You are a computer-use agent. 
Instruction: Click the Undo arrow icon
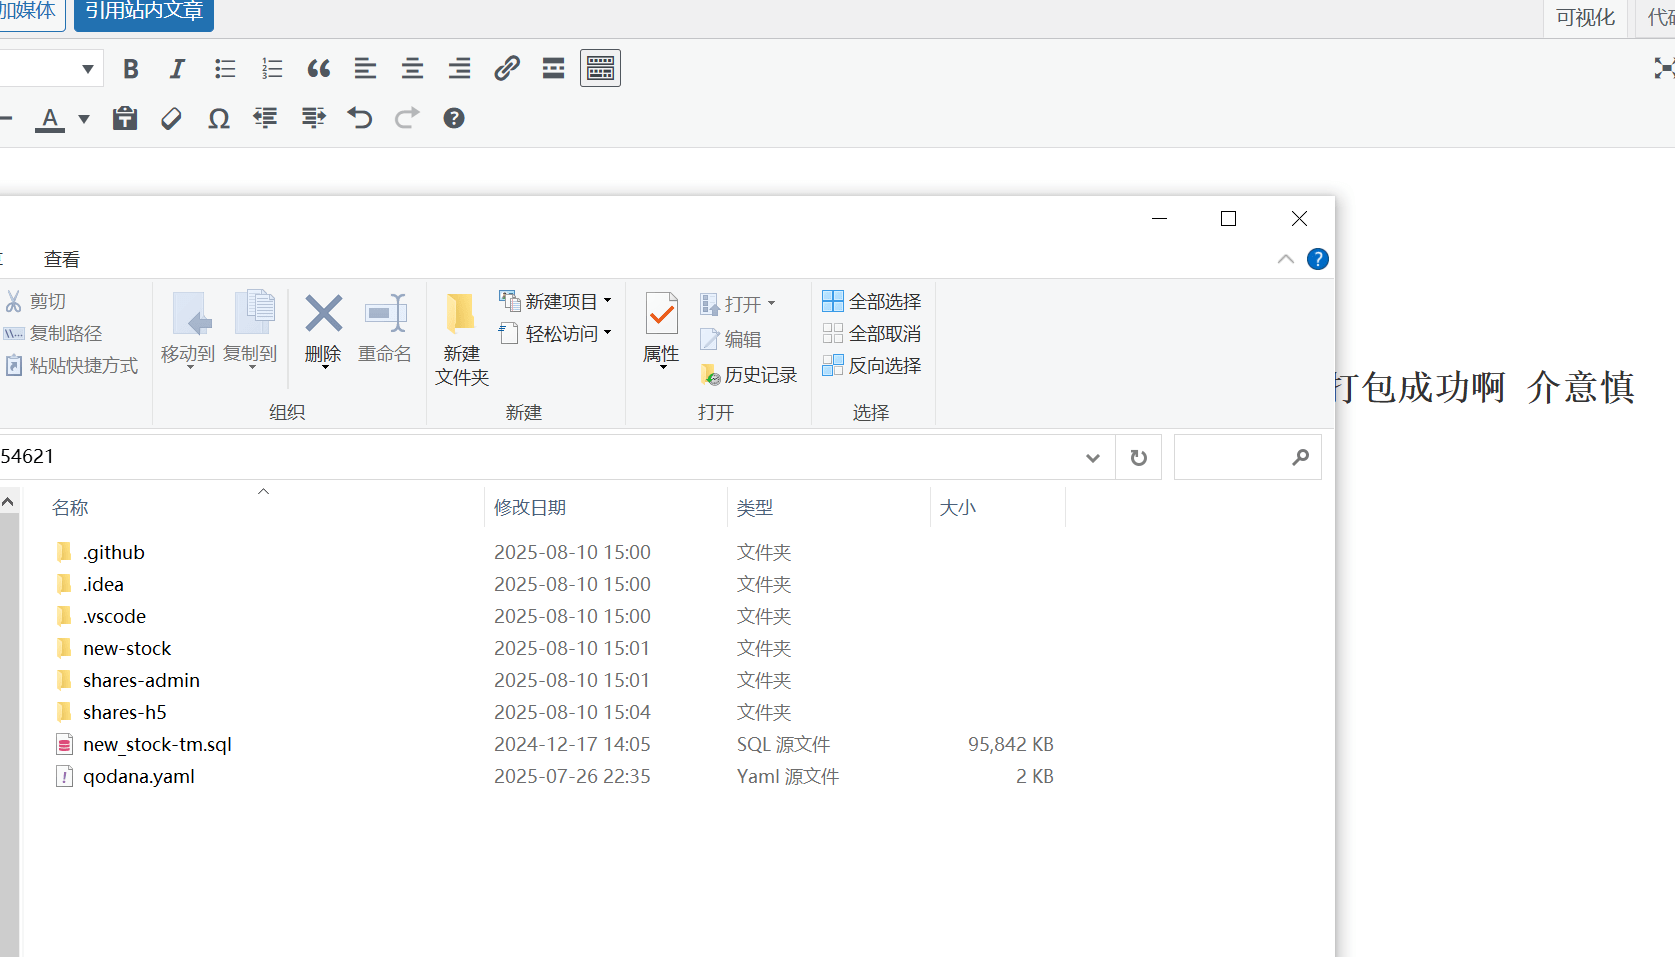click(359, 118)
